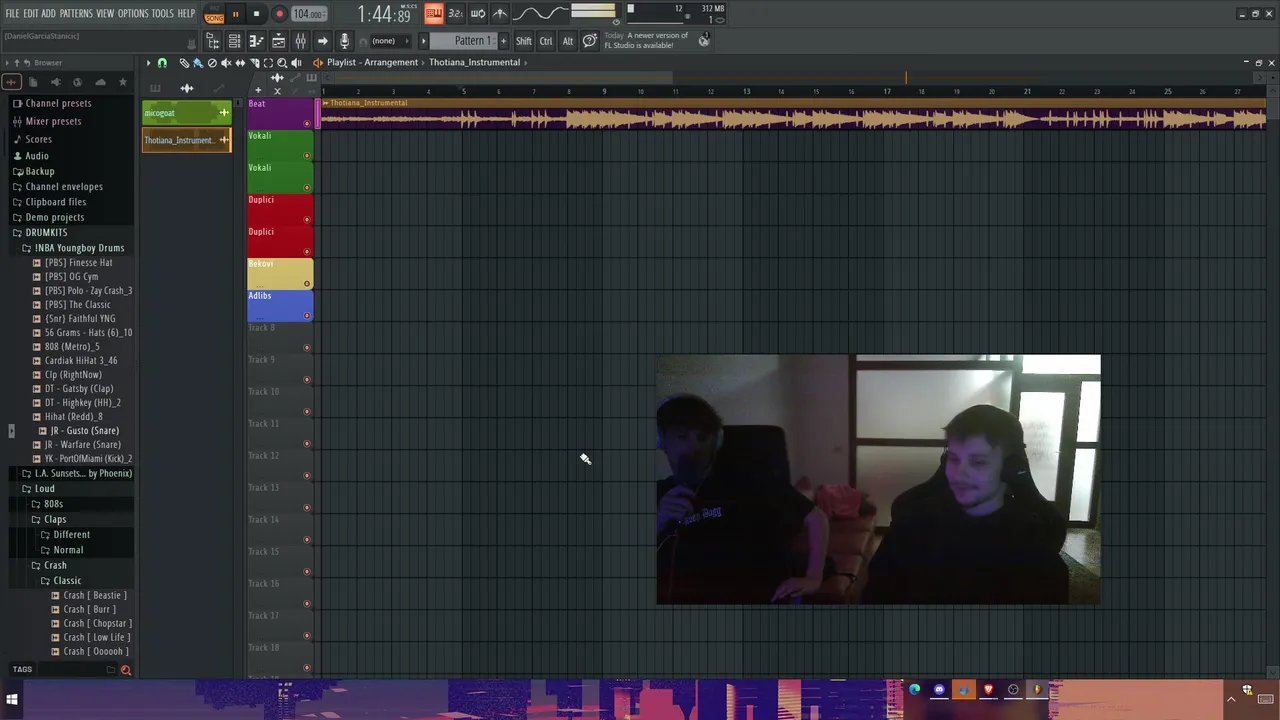Open the Piano roll window
Image resolution: width=1280 pixels, height=720 pixels.
(x=256, y=41)
